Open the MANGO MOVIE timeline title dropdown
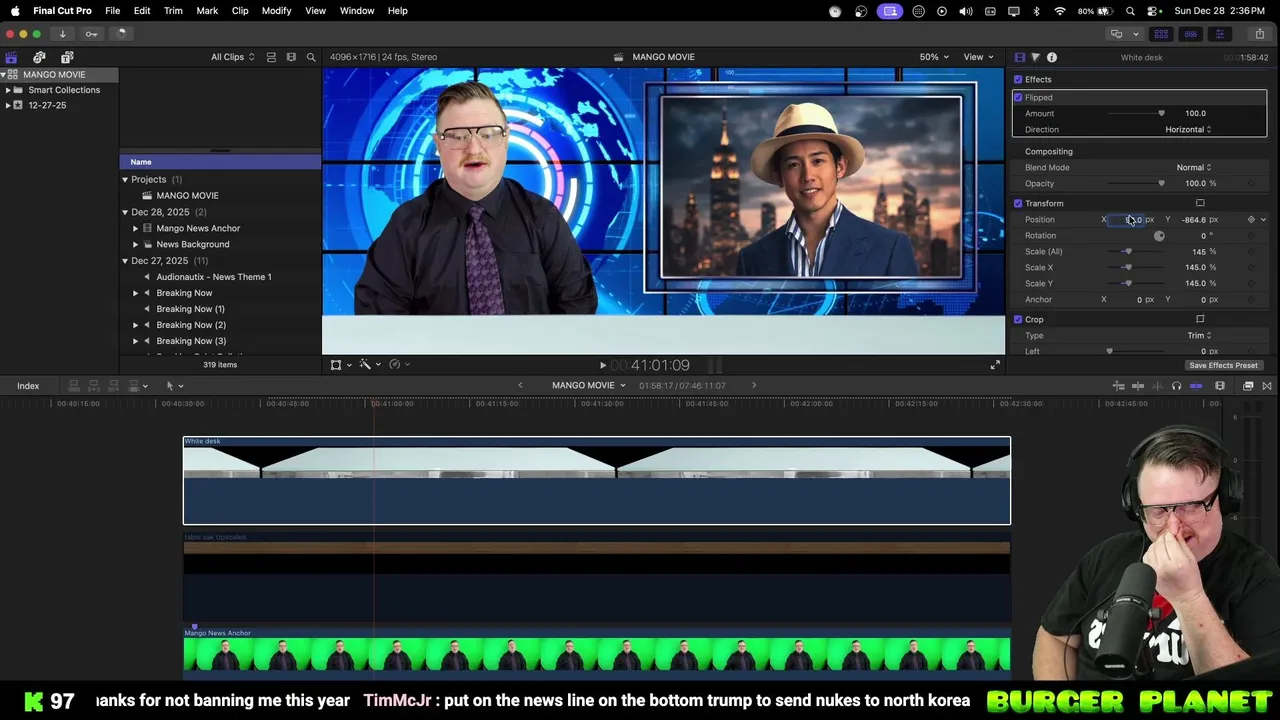Image resolution: width=1280 pixels, height=720 pixels. click(588, 385)
